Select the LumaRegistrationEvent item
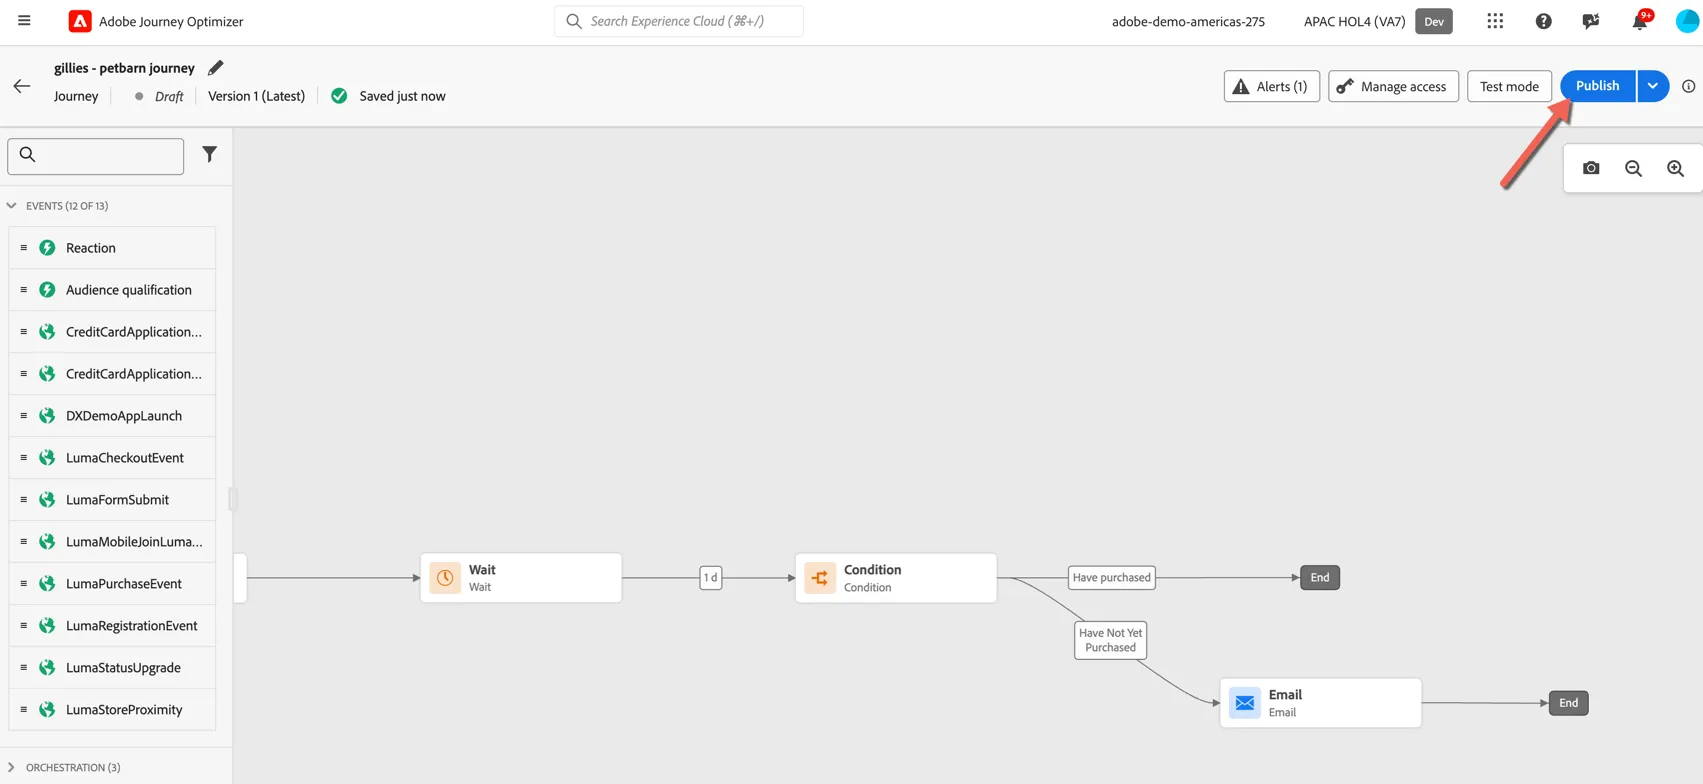 tap(112, 626)
